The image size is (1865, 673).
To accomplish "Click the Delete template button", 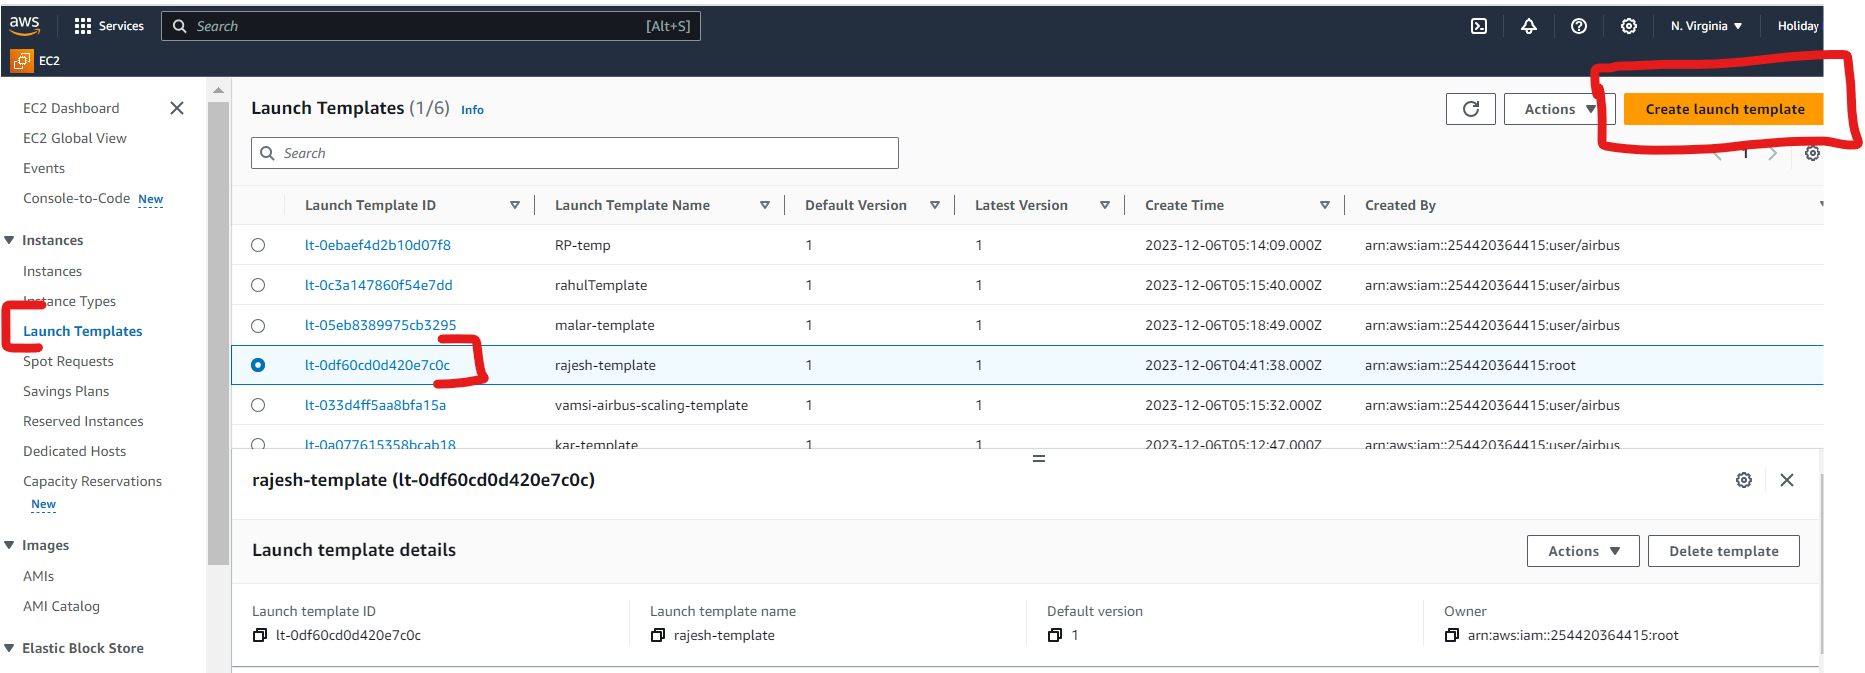I will [1724, 551].
